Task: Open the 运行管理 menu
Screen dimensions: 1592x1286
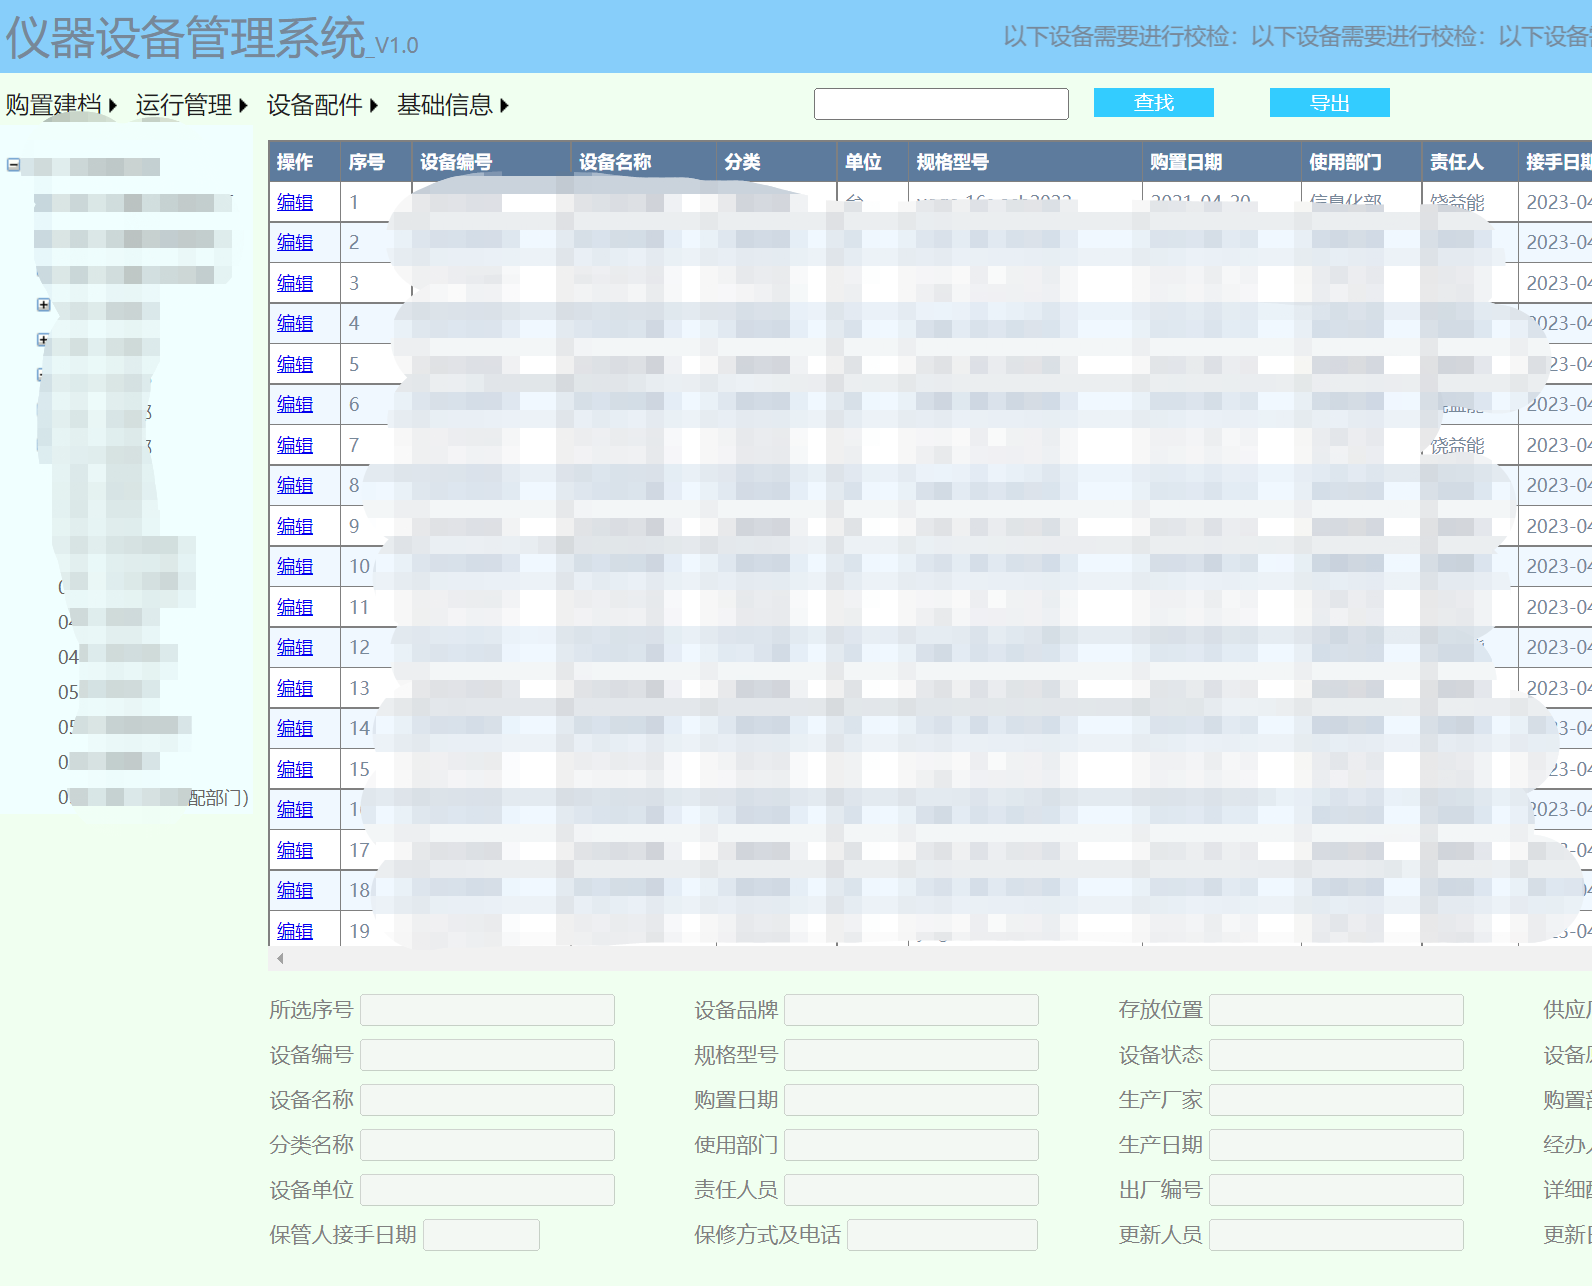Action: pyautogui.click(x=191, y=105)
